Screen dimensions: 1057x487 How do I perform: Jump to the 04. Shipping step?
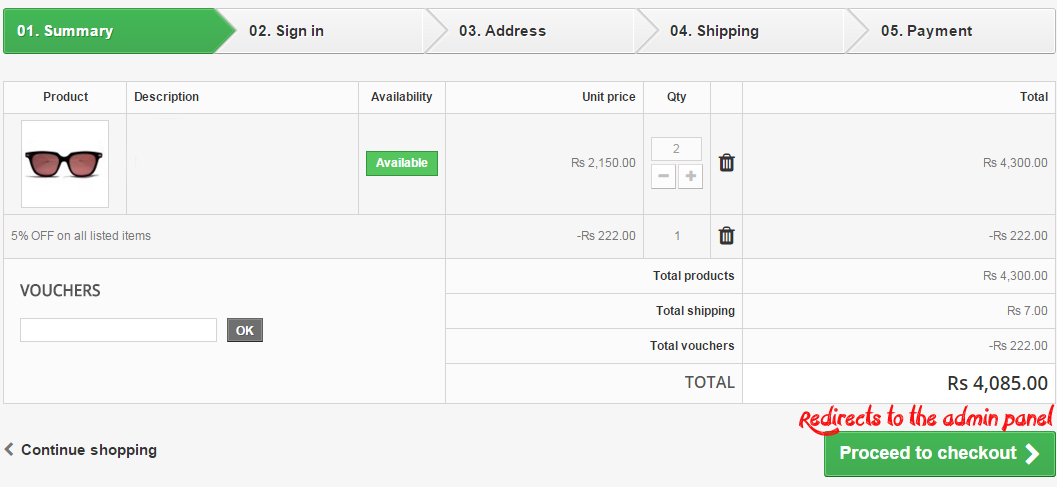[x=714, y=31]
